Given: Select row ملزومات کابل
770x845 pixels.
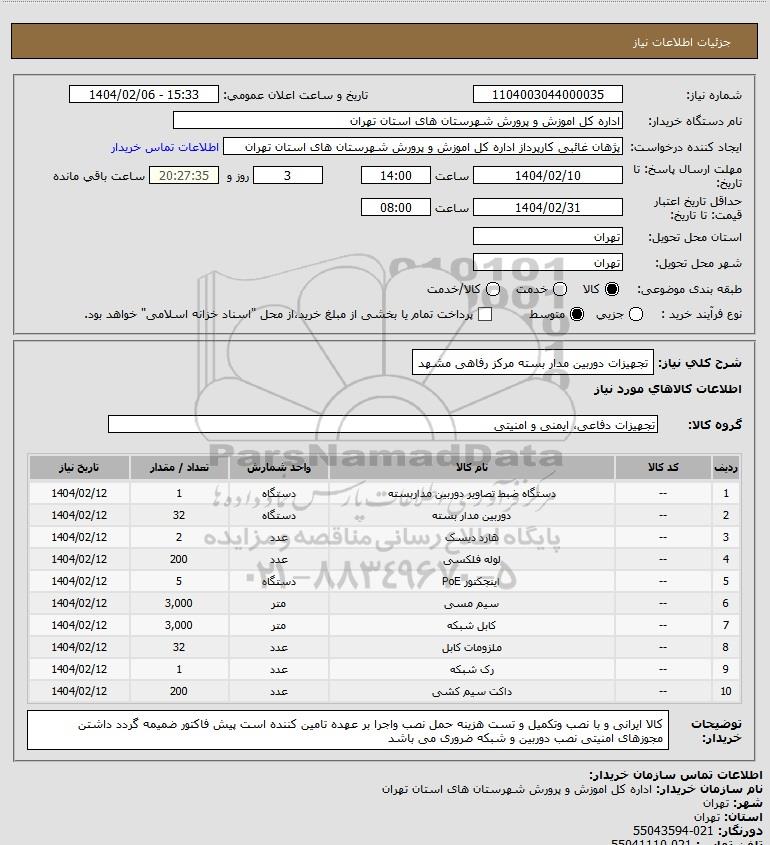Looking at the screenshot, I should [x=385, y=647].
